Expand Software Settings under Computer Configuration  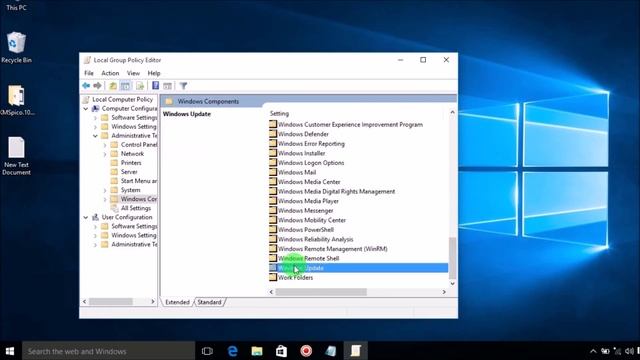pos(95,118)
